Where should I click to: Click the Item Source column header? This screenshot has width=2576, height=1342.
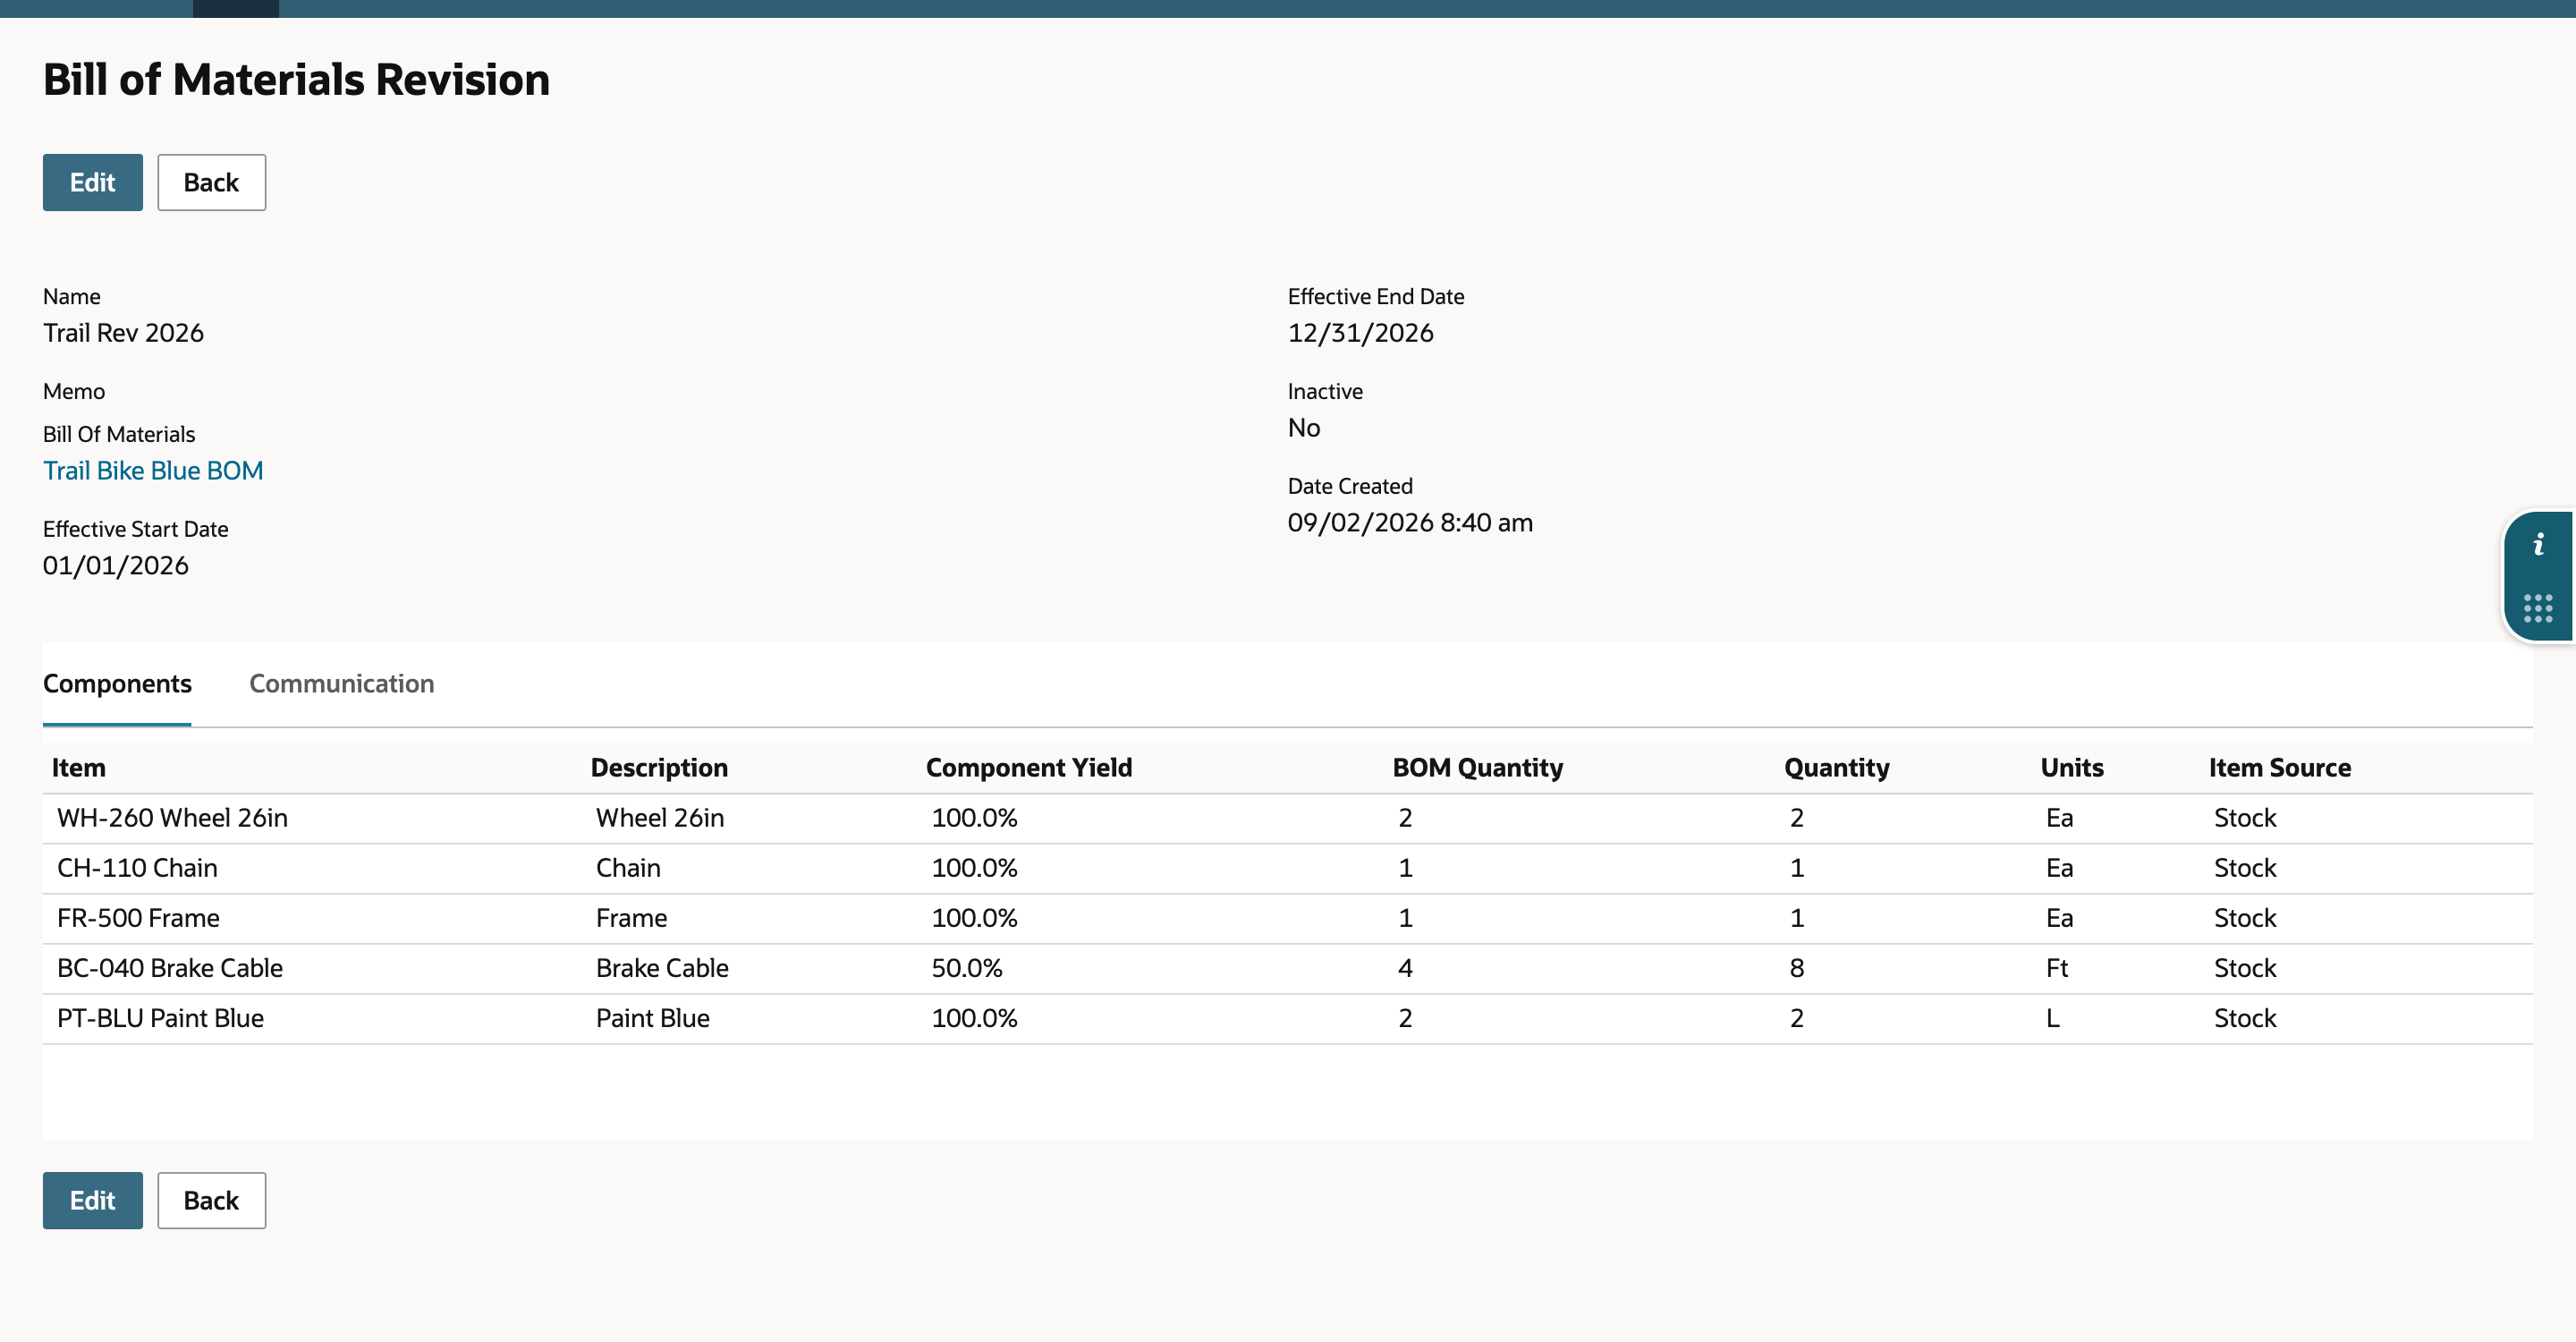click(x=2280, y=768)
